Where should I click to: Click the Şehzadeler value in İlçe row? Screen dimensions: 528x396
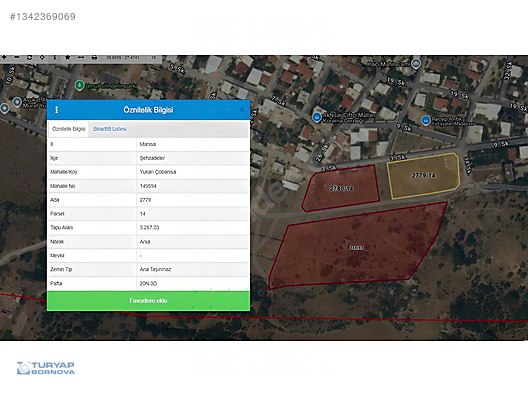[x=152, y=158]
